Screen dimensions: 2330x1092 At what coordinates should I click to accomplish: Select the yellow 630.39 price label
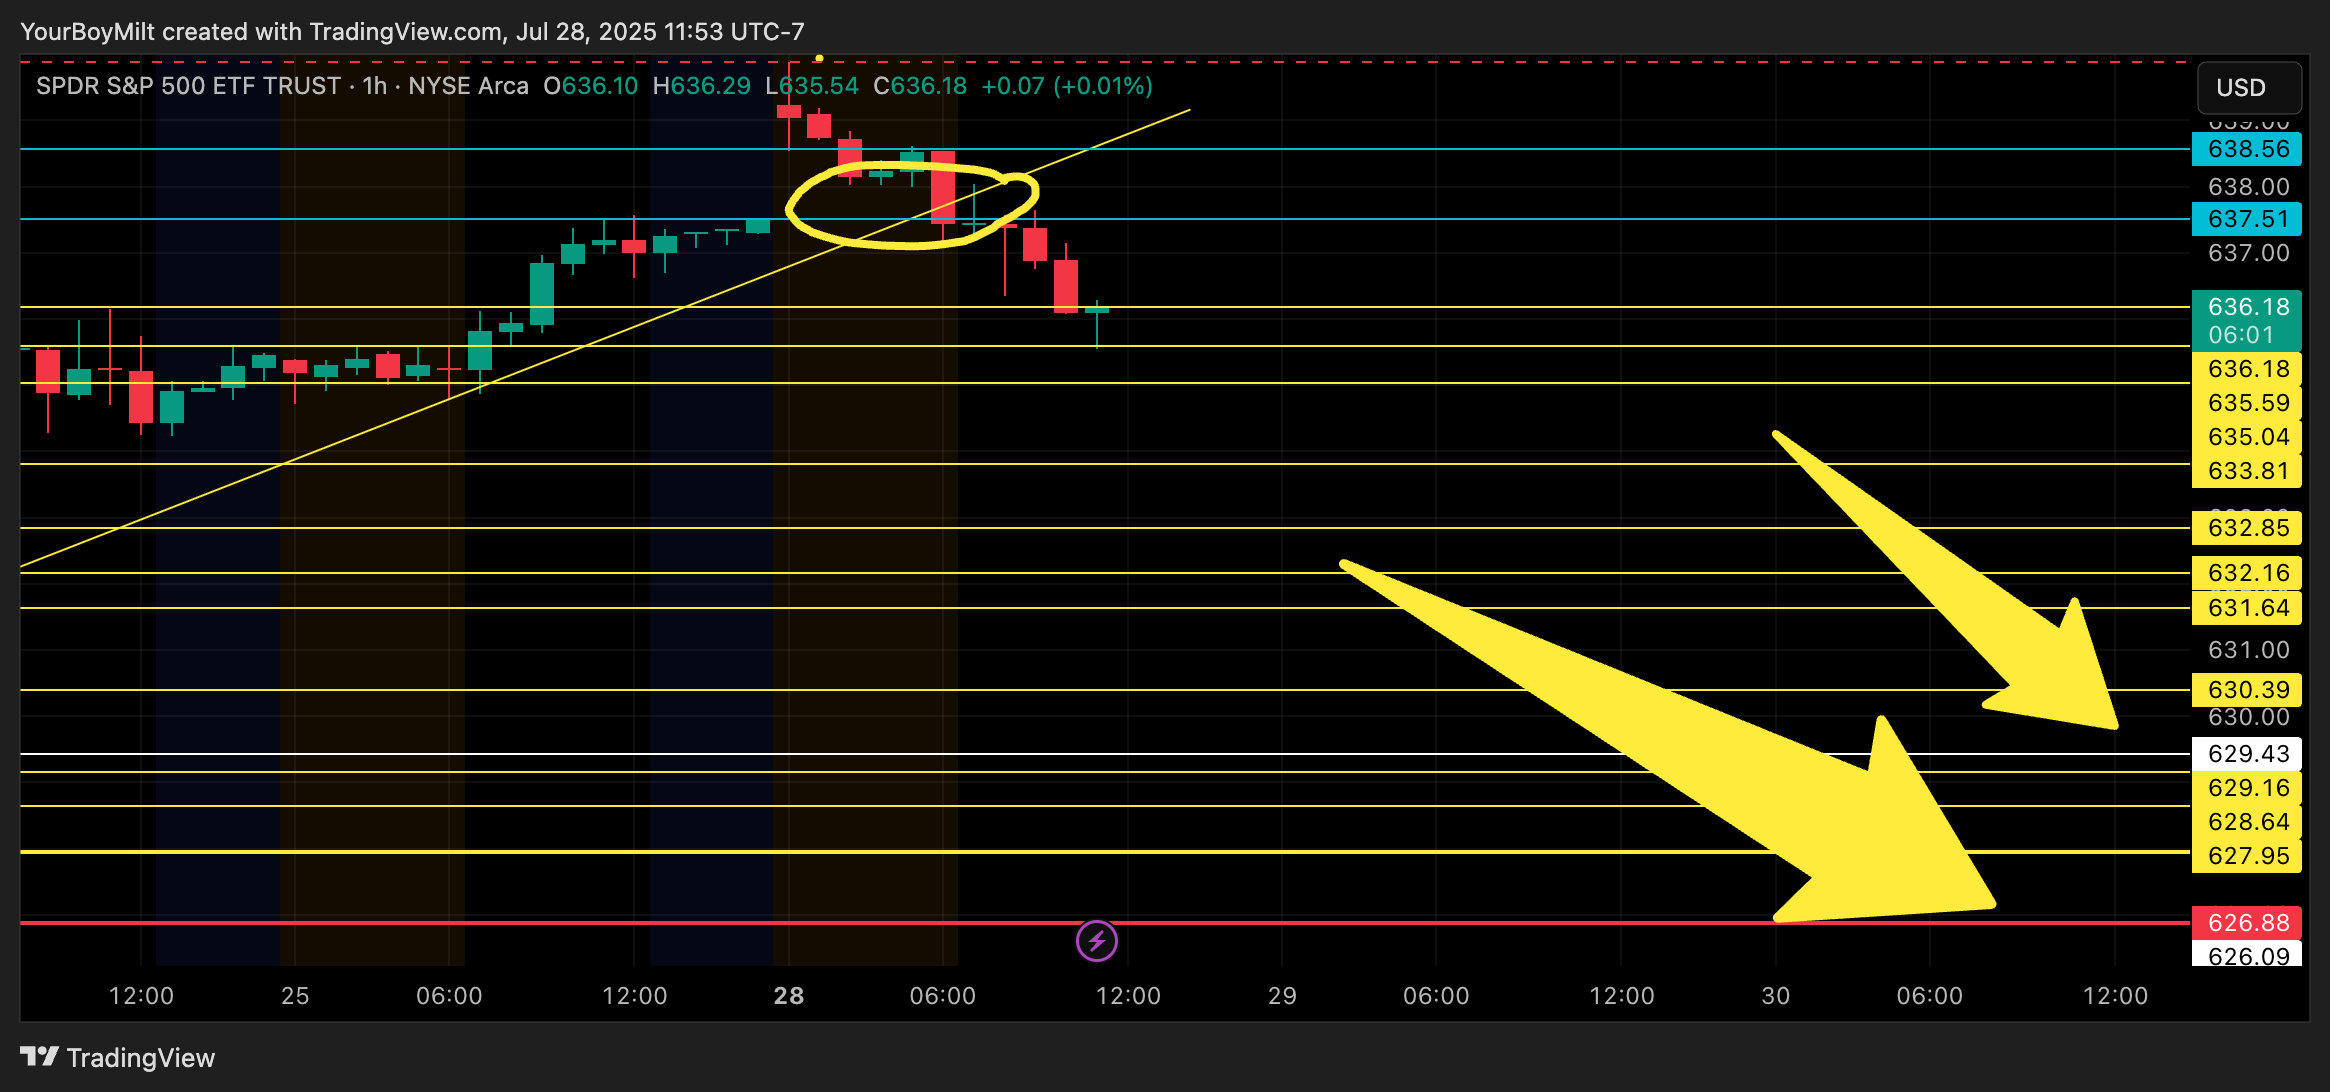(x=2246, y=690)
